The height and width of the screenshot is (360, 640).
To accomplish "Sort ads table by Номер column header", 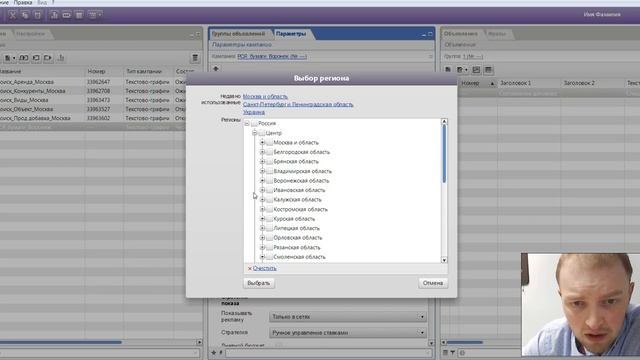I will coord(477,83).
